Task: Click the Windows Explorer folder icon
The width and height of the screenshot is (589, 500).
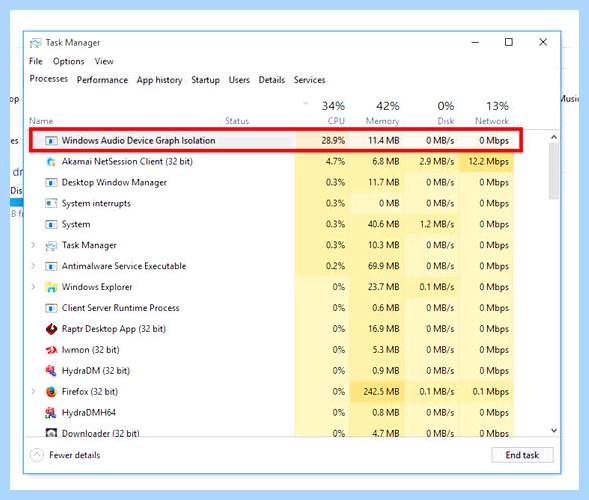Action: 51,287
